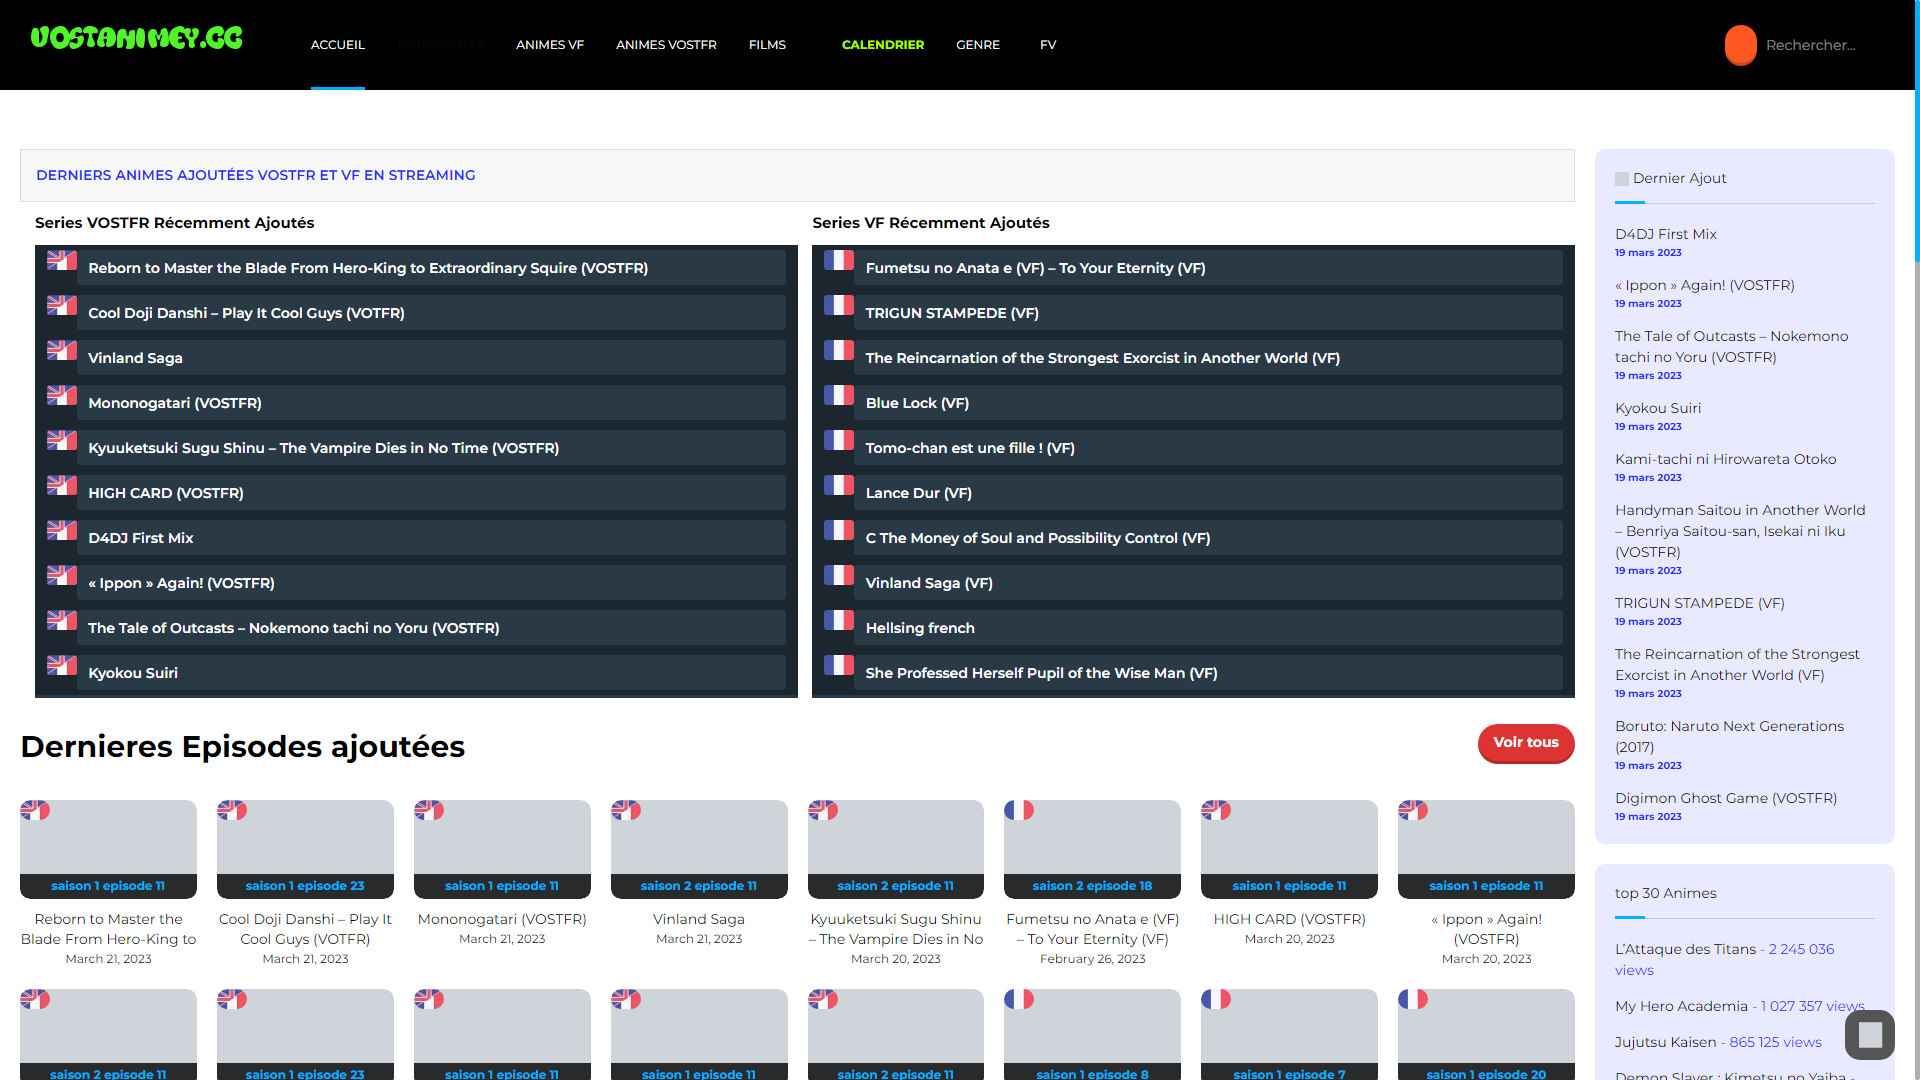Click the French flag beside Hellsing french
Image resolution: width=1920 pixels, height=1080 pixels.
click(x=839, y=620)
